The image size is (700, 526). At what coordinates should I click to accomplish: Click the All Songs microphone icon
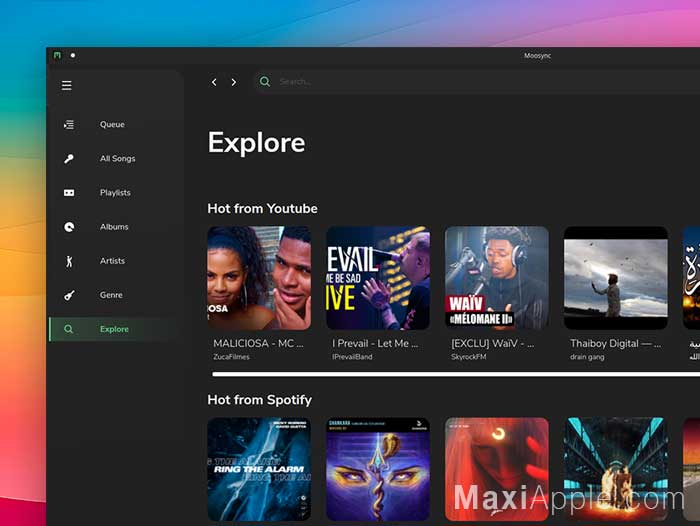click(69, 159)
